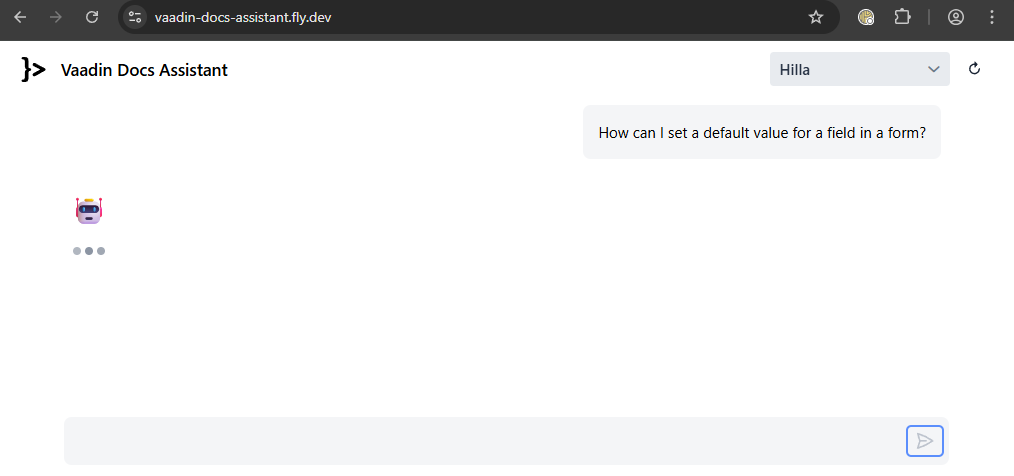Click the send message paper plane button

(924, 441)
